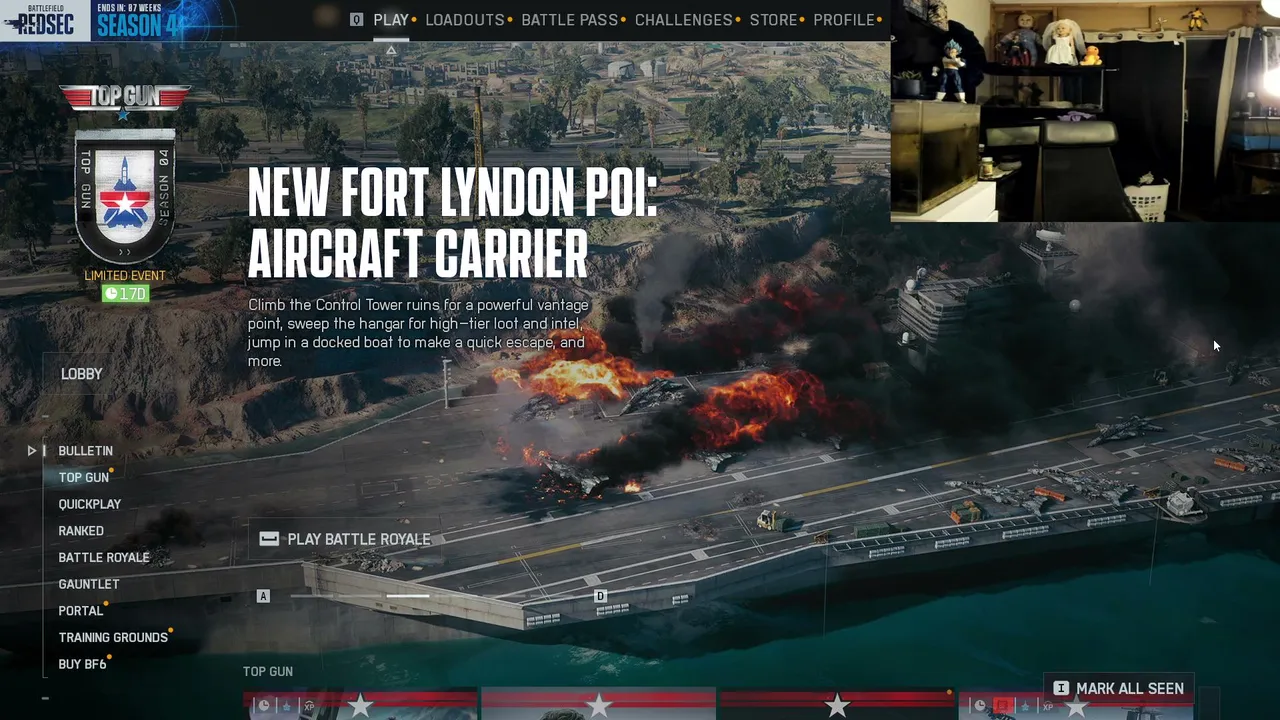Click the red icon on the fourth Top Gun card
The width and height of the screenshot is (1280, 720).
(1003, 706)
